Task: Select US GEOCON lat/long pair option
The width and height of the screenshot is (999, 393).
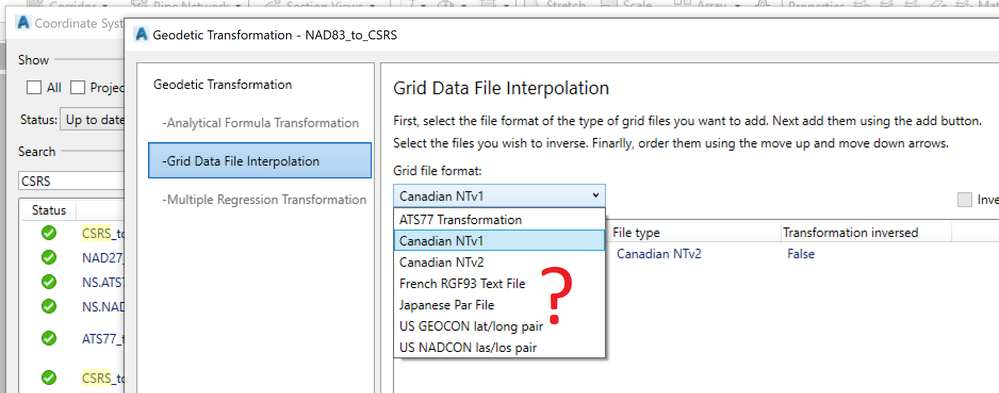Action: coord(499,327)
